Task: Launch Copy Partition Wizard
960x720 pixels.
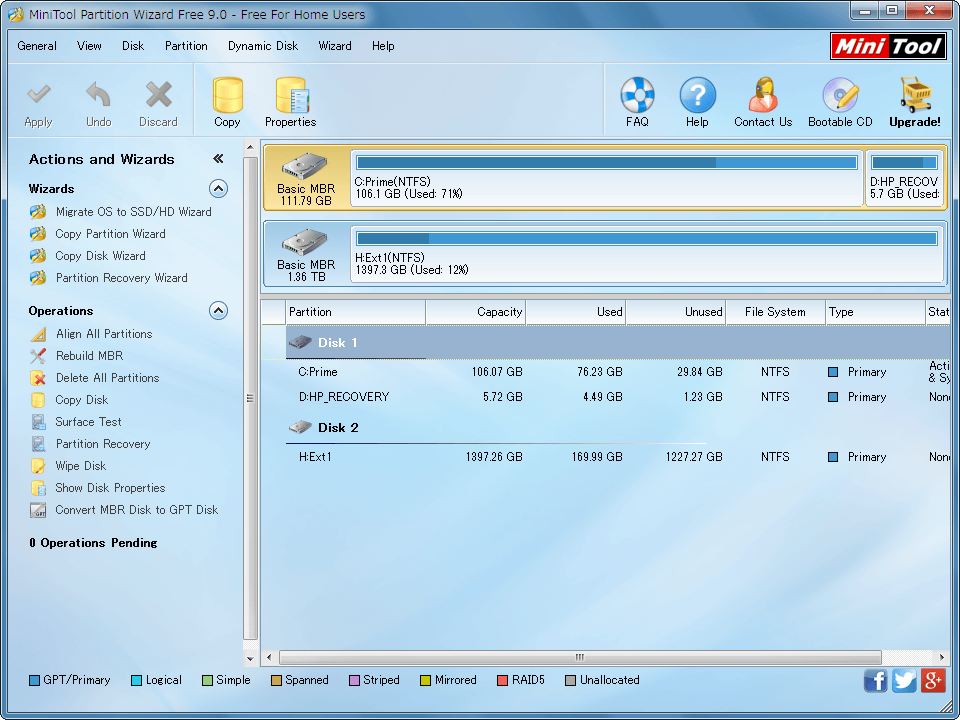Action: (x=110, y=234)
